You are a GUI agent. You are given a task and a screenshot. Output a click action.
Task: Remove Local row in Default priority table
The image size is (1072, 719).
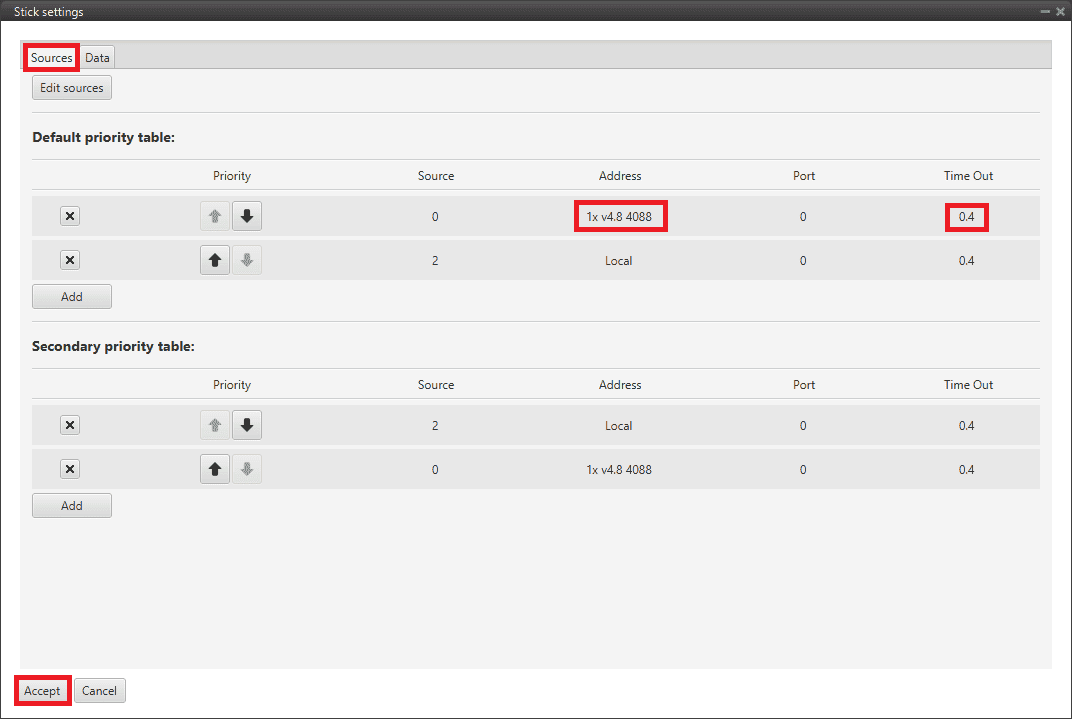(70, 260)
